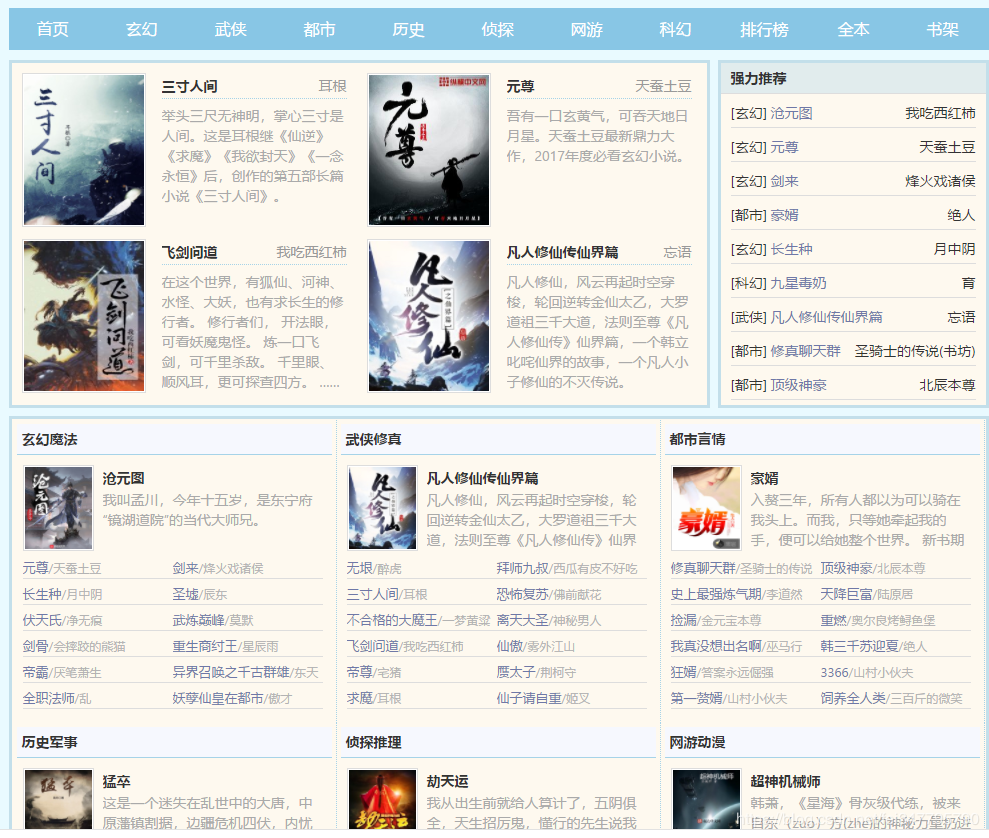Viewport: 989px width, 838px height.
Task: Open the 侦探 navigation tab
Action: 498,29
